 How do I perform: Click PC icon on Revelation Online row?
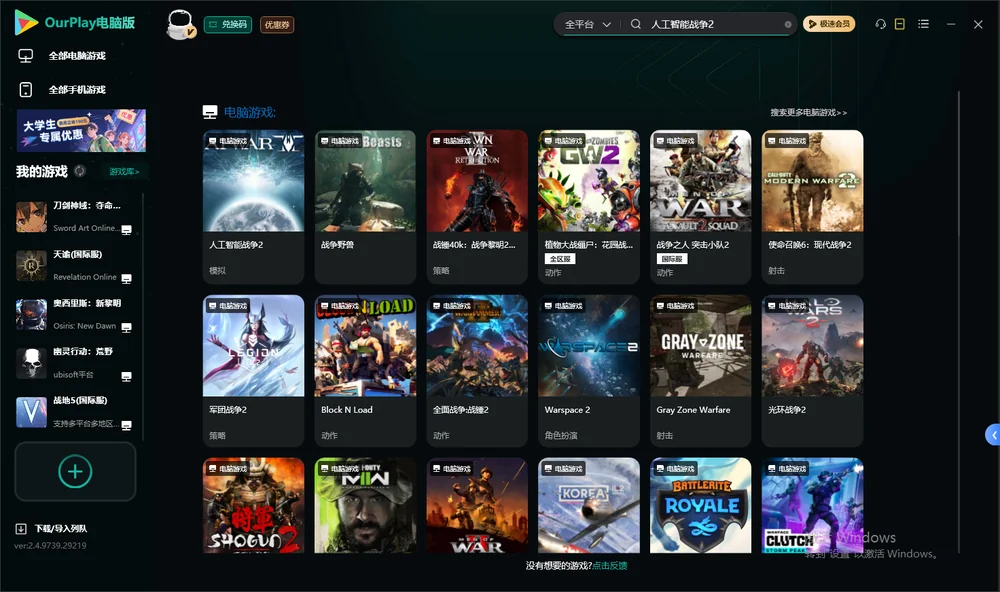(126, 279)
